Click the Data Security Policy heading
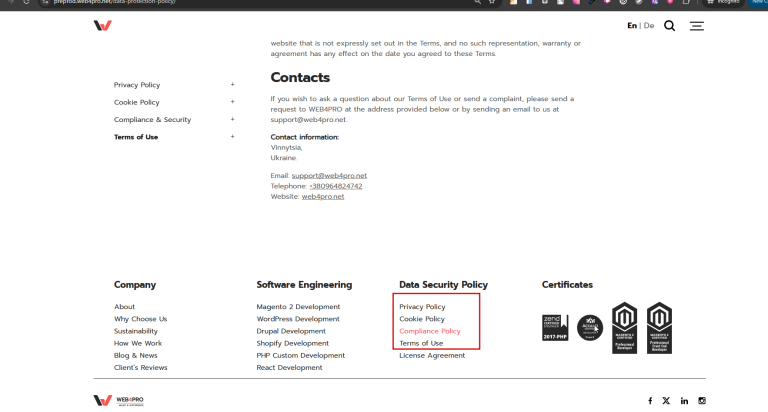Screen dimensions: 768x412 click(x=443, y=285)
